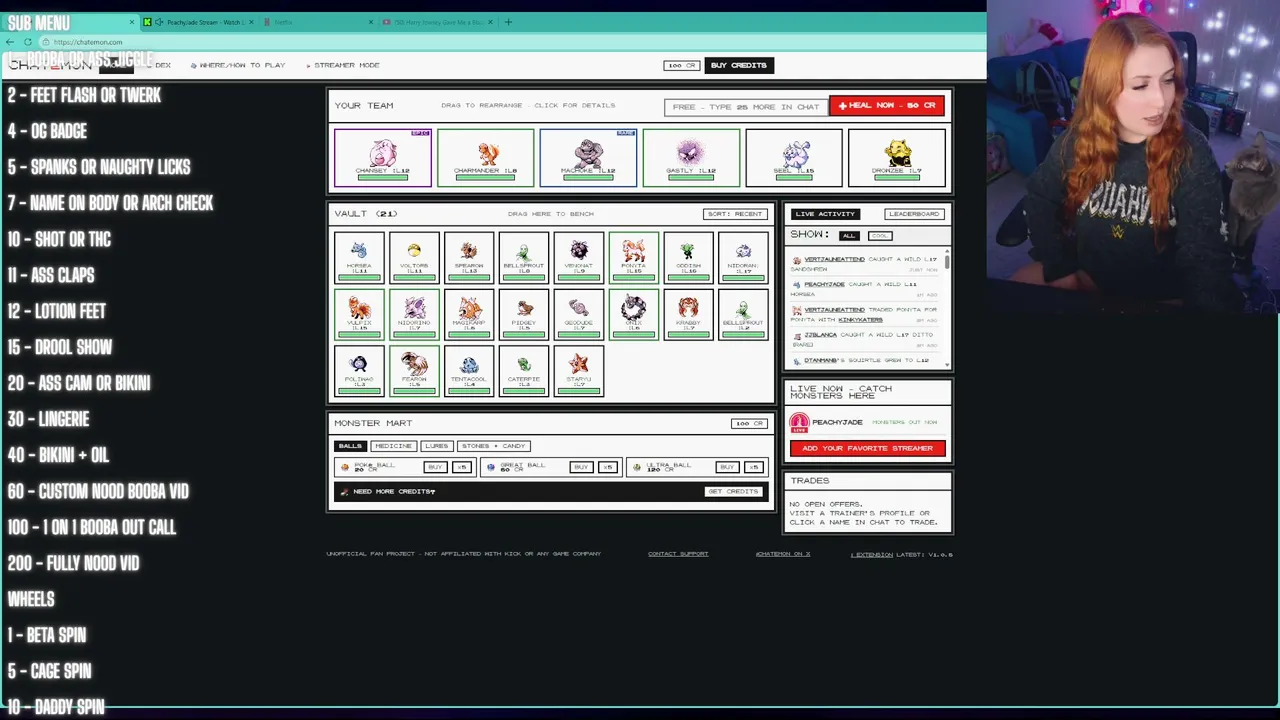The width and height of the screenshot is (1280, 720).
Task: Select Nidorino in the vault
Action: 414,315
